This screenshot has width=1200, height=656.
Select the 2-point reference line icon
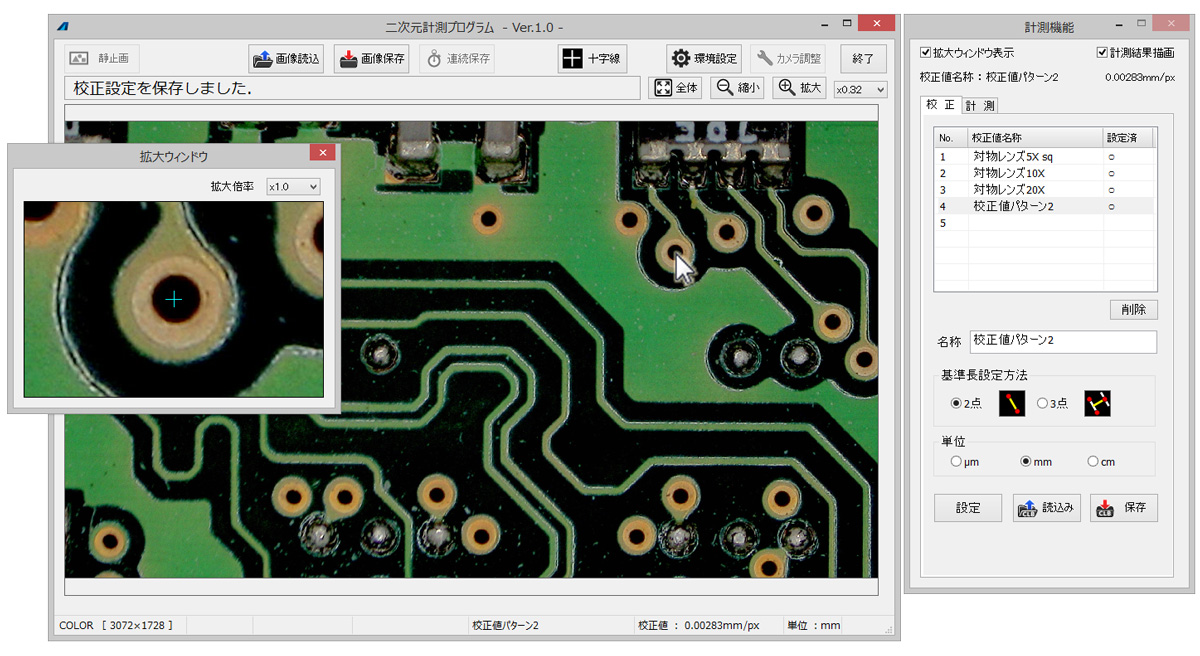tap(1012, 404)
